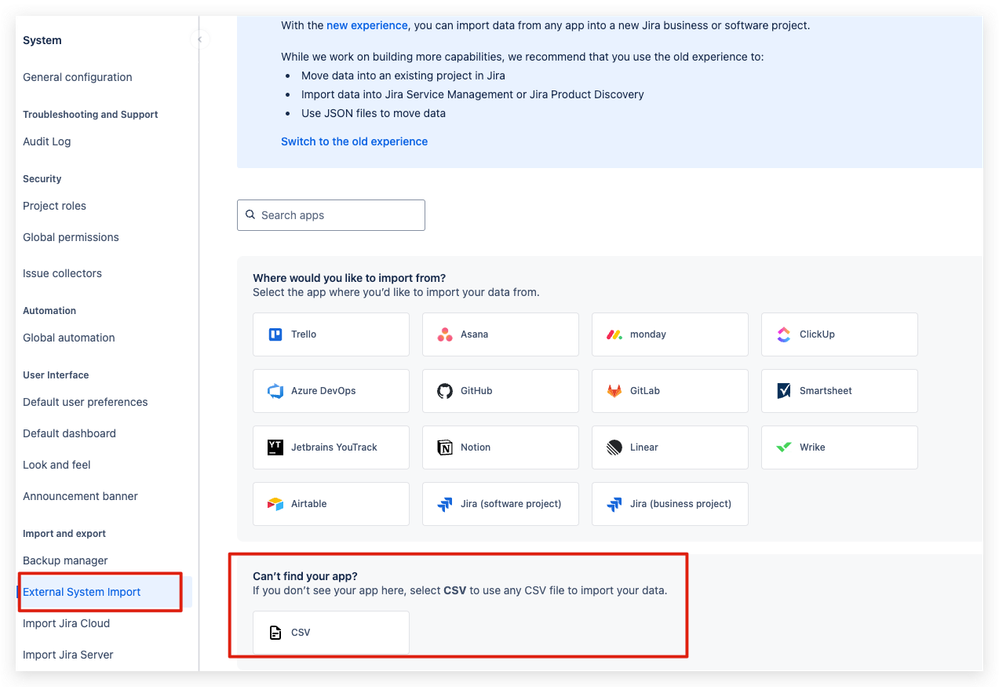Screen dimensions: 999x687
Task: Select External System Import in sidebar
Action: [x=82, y=592]
